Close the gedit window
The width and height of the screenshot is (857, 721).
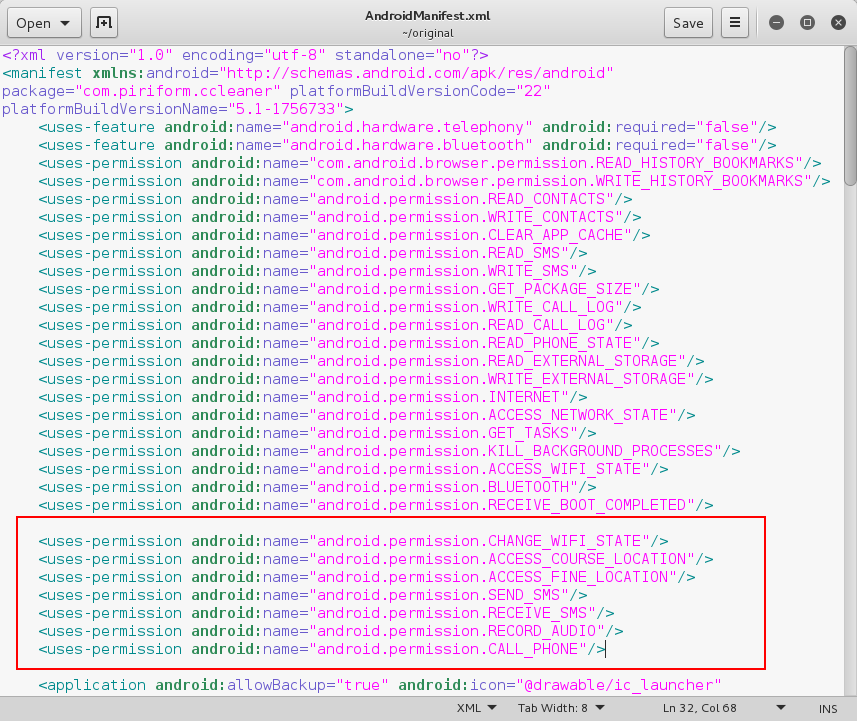point(838,22)
